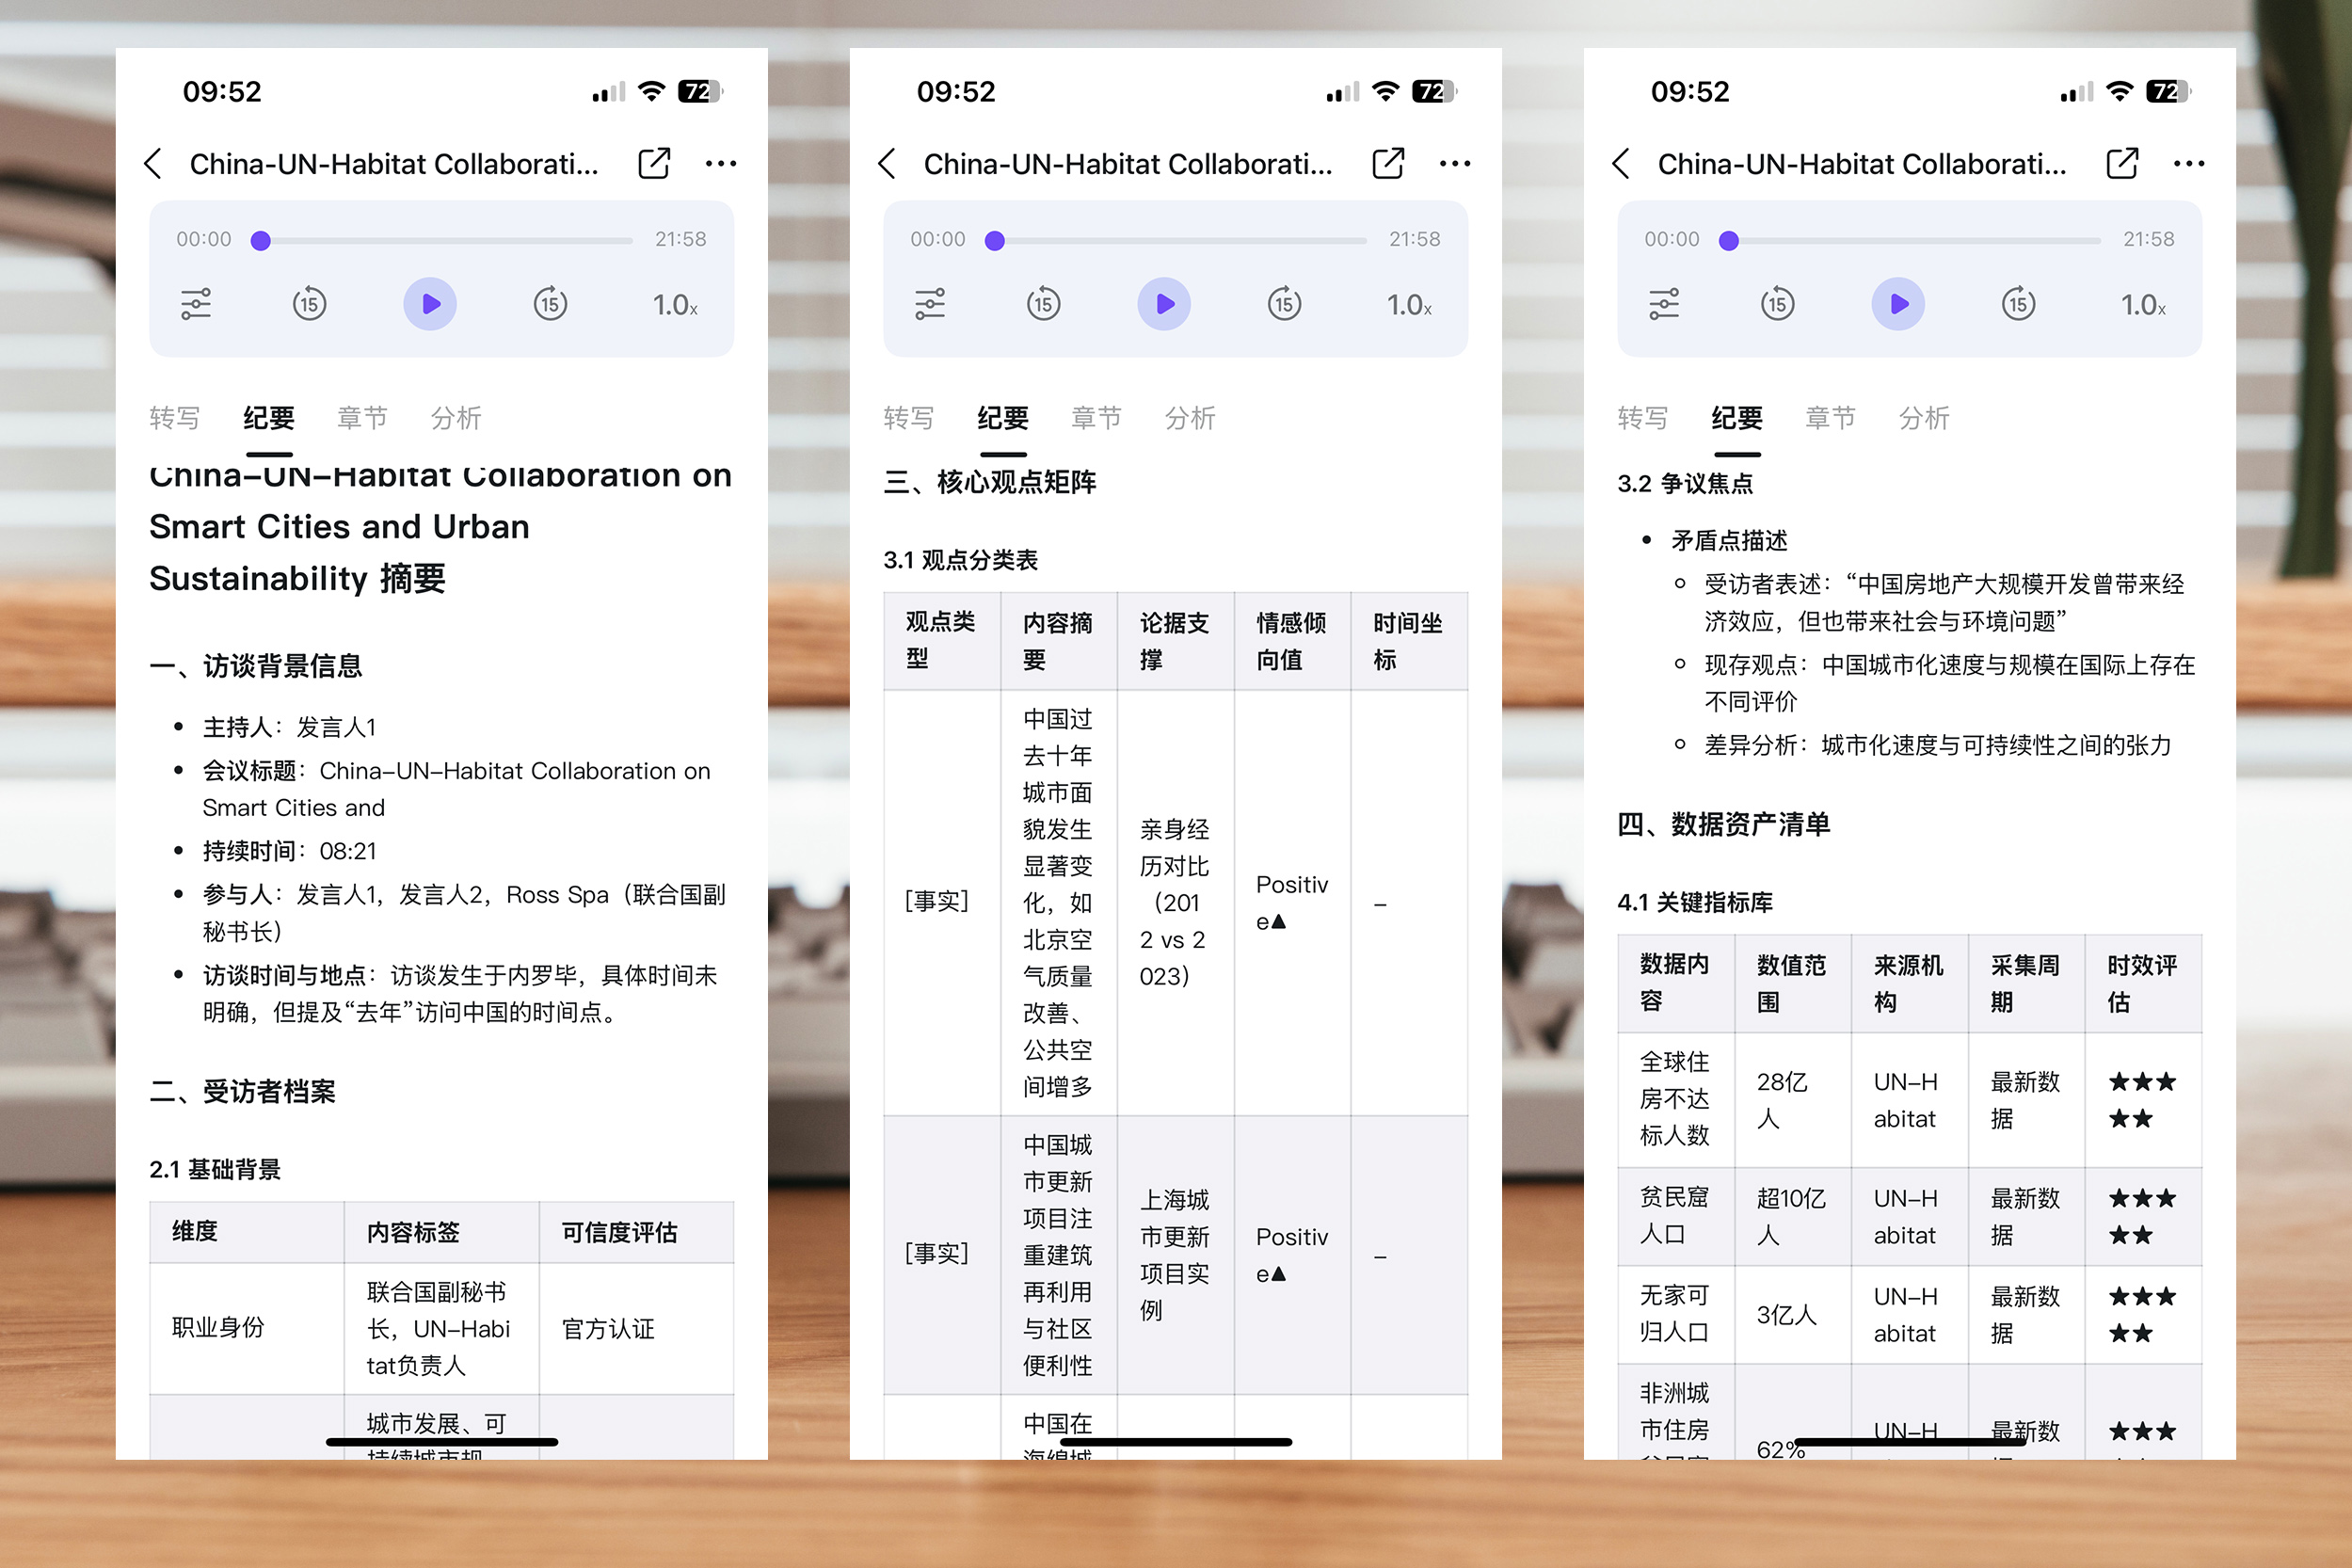Tap back arrow on the left phone
Viewport: 2352px width, 1568px height.
[x=153, y=164]
